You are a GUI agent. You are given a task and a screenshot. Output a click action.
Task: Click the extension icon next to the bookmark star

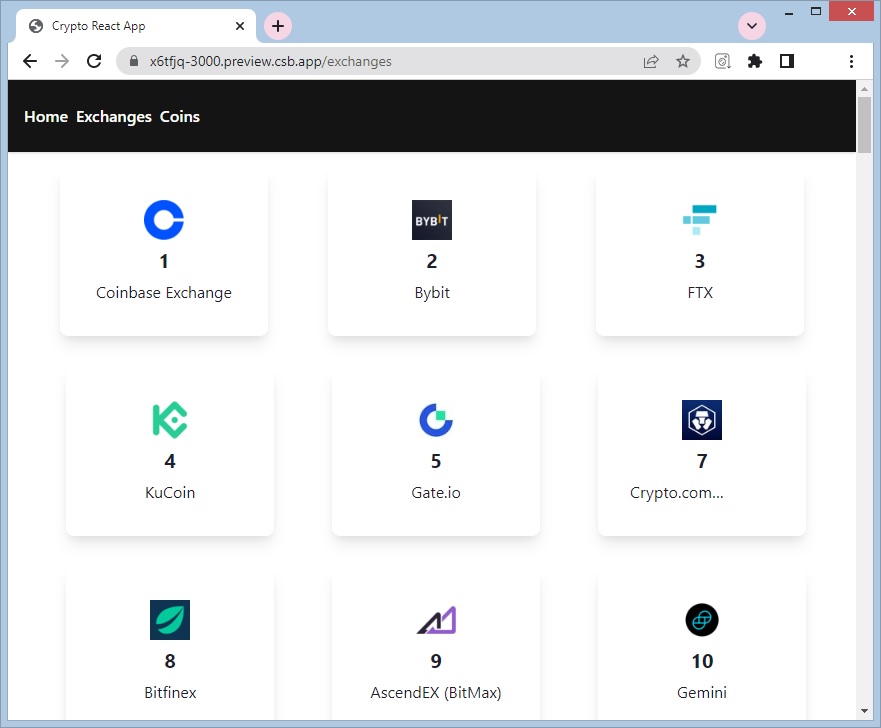[x=723, y=61]
